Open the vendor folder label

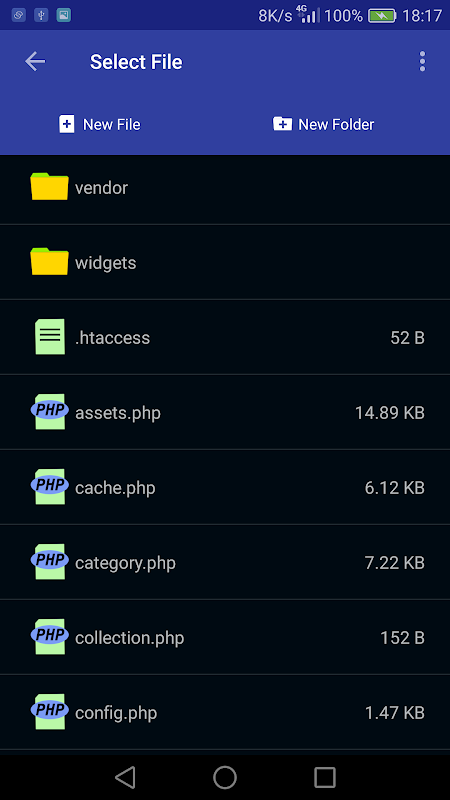pyautogui.click(x=101, y=188)
